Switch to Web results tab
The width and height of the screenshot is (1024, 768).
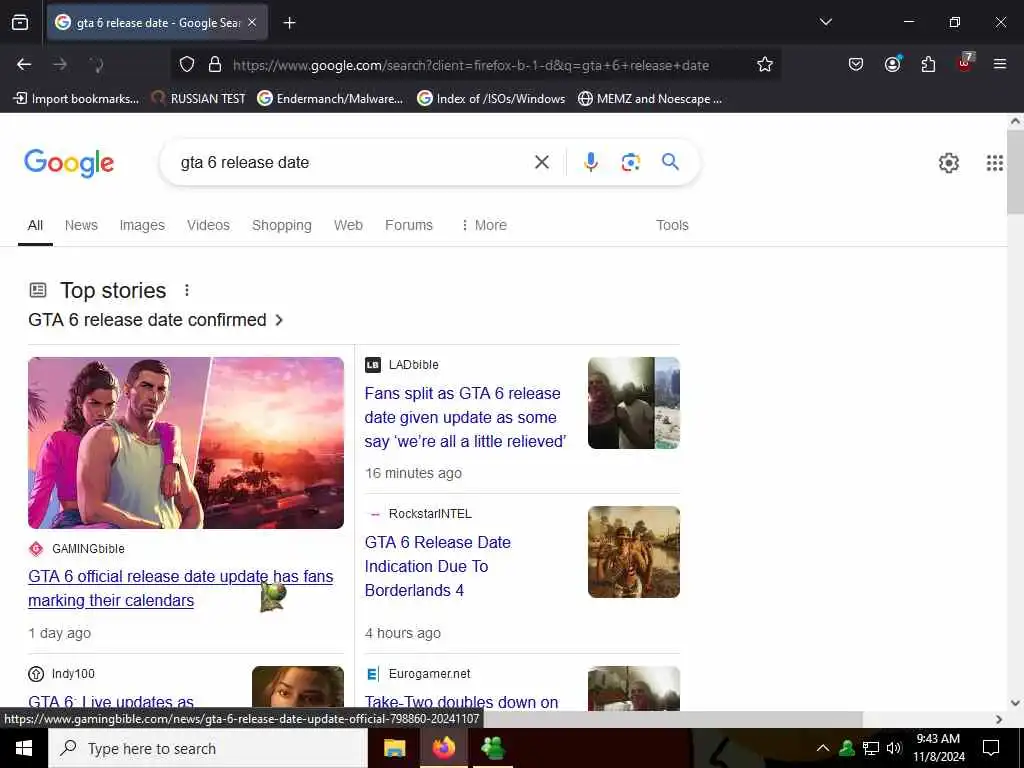point(348,225)
